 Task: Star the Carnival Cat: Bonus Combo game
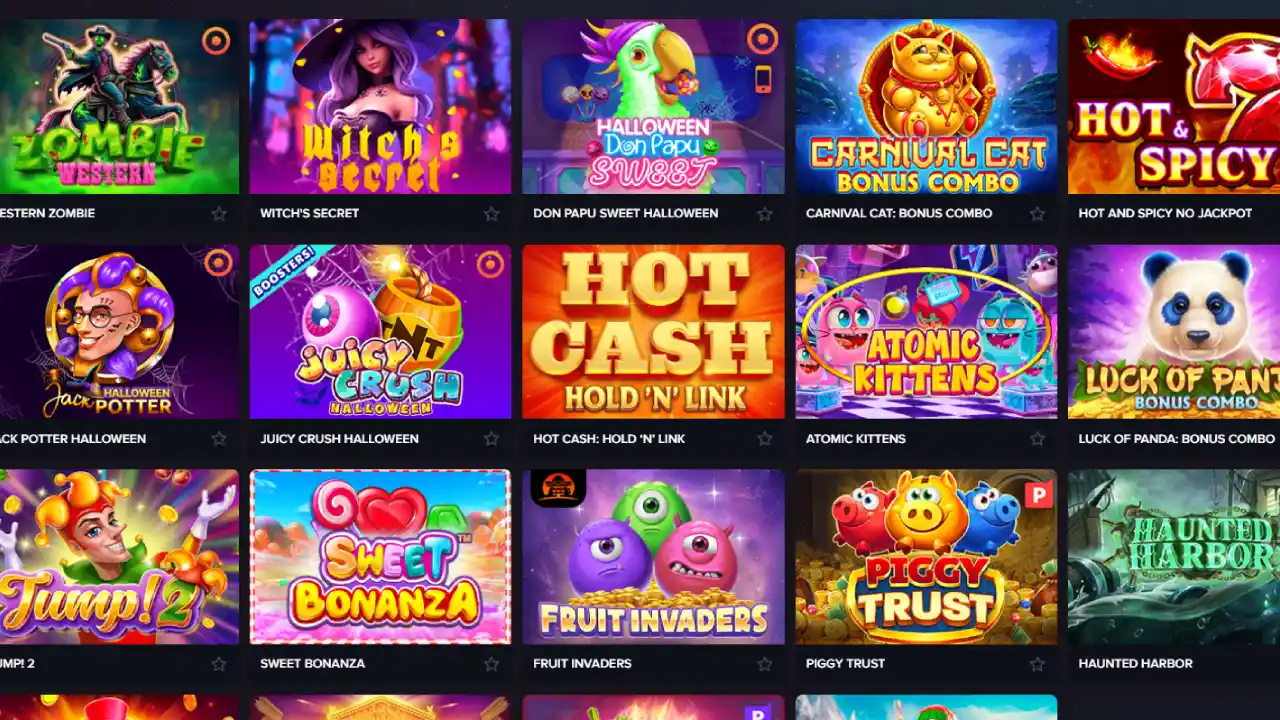pyautogui.click(x=1037, y=213)
